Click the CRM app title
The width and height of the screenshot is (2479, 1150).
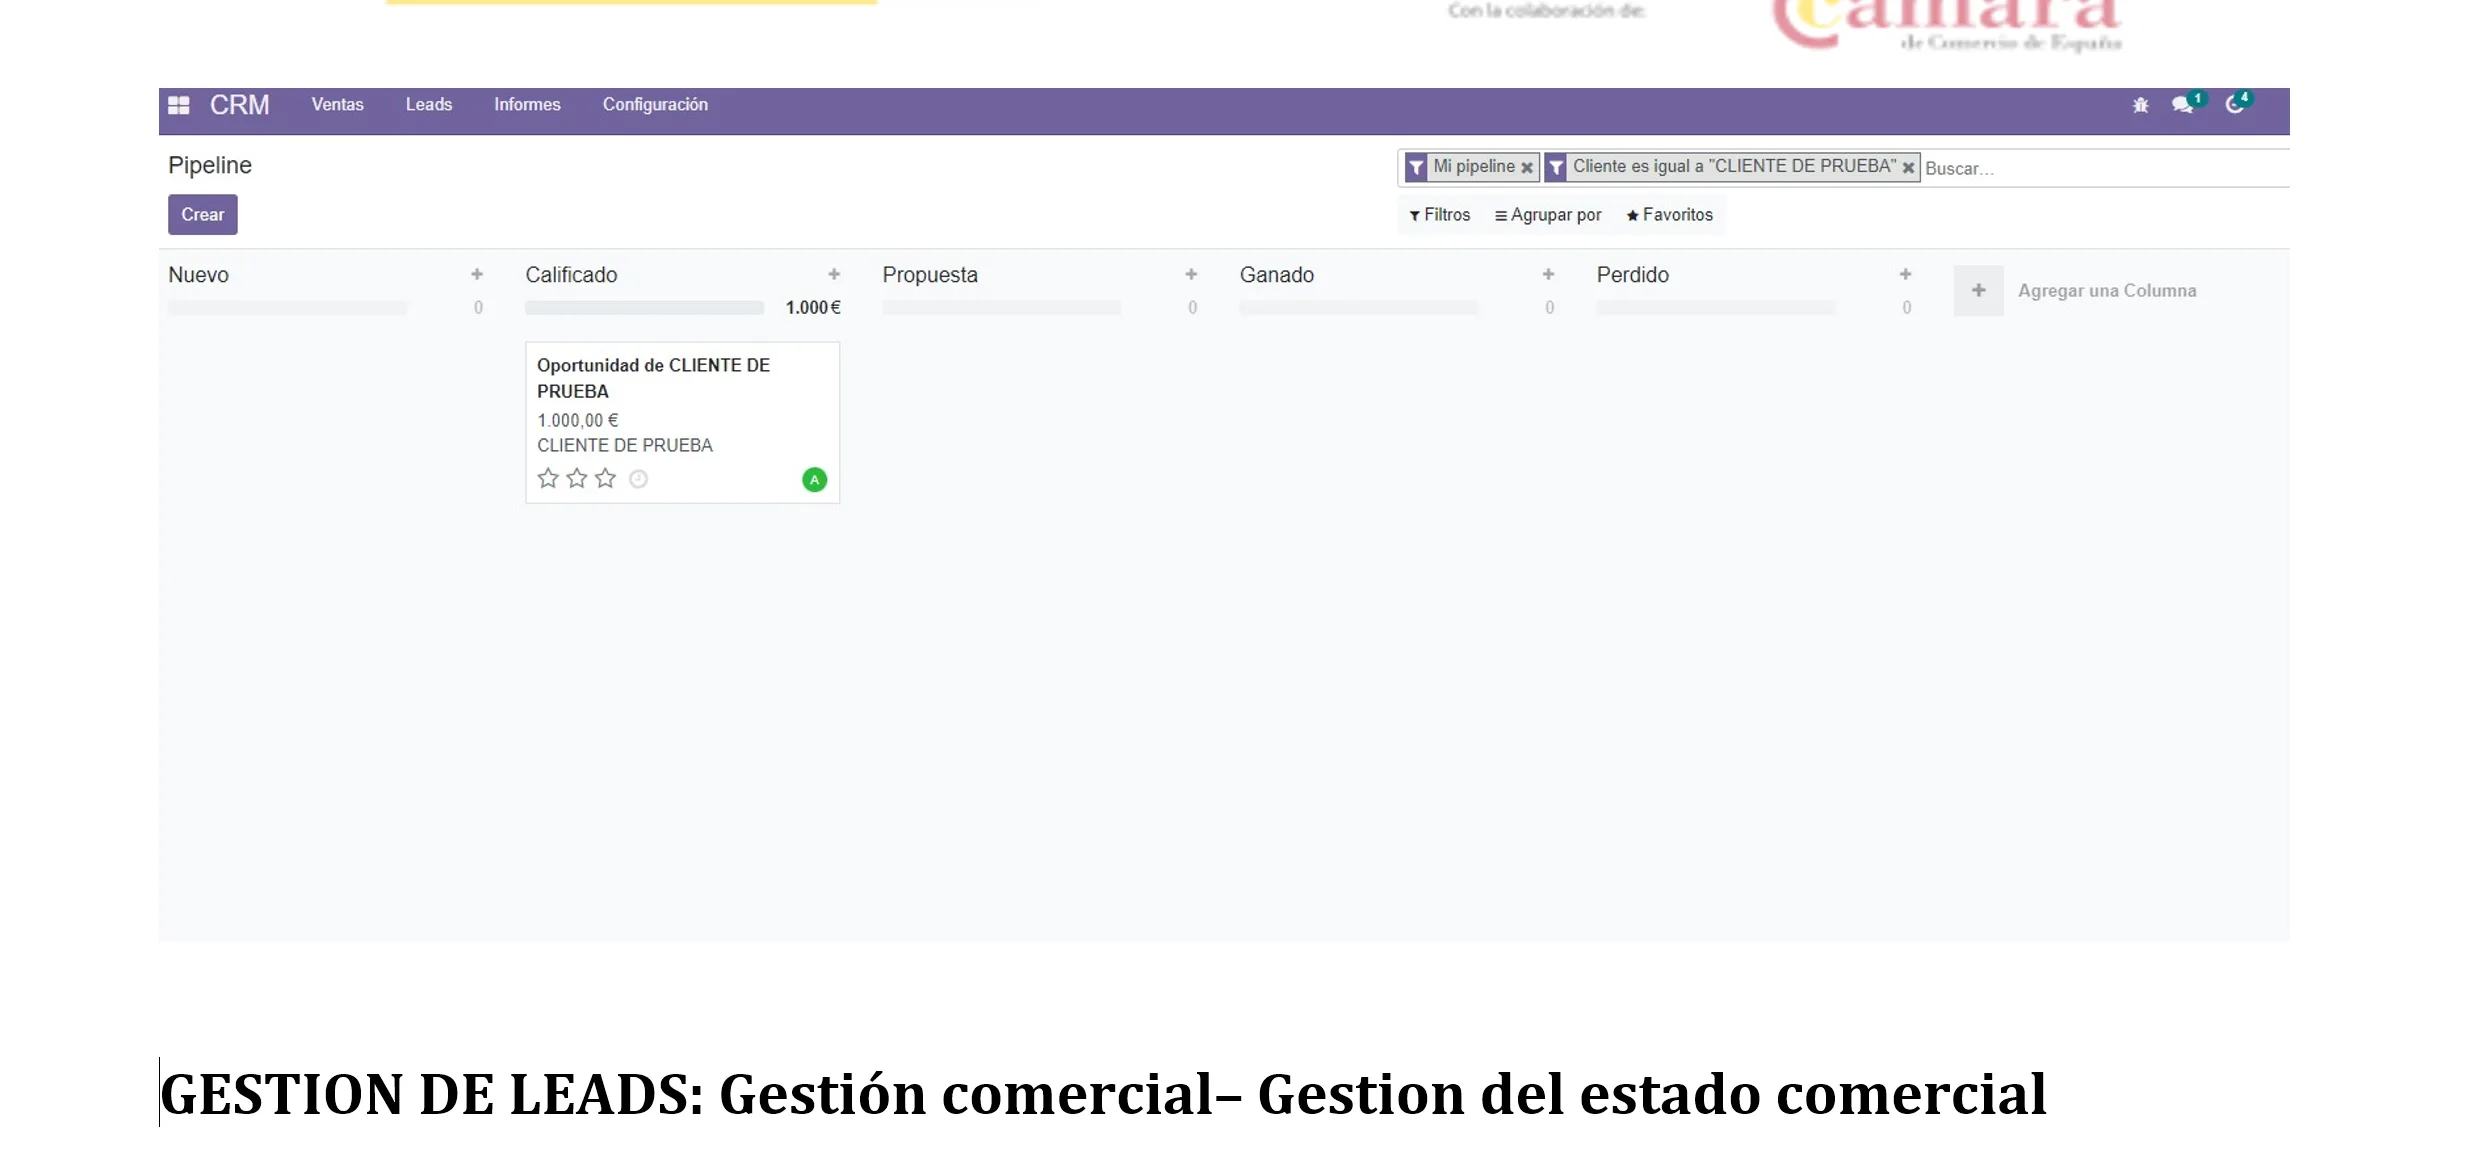coord(240,105)
